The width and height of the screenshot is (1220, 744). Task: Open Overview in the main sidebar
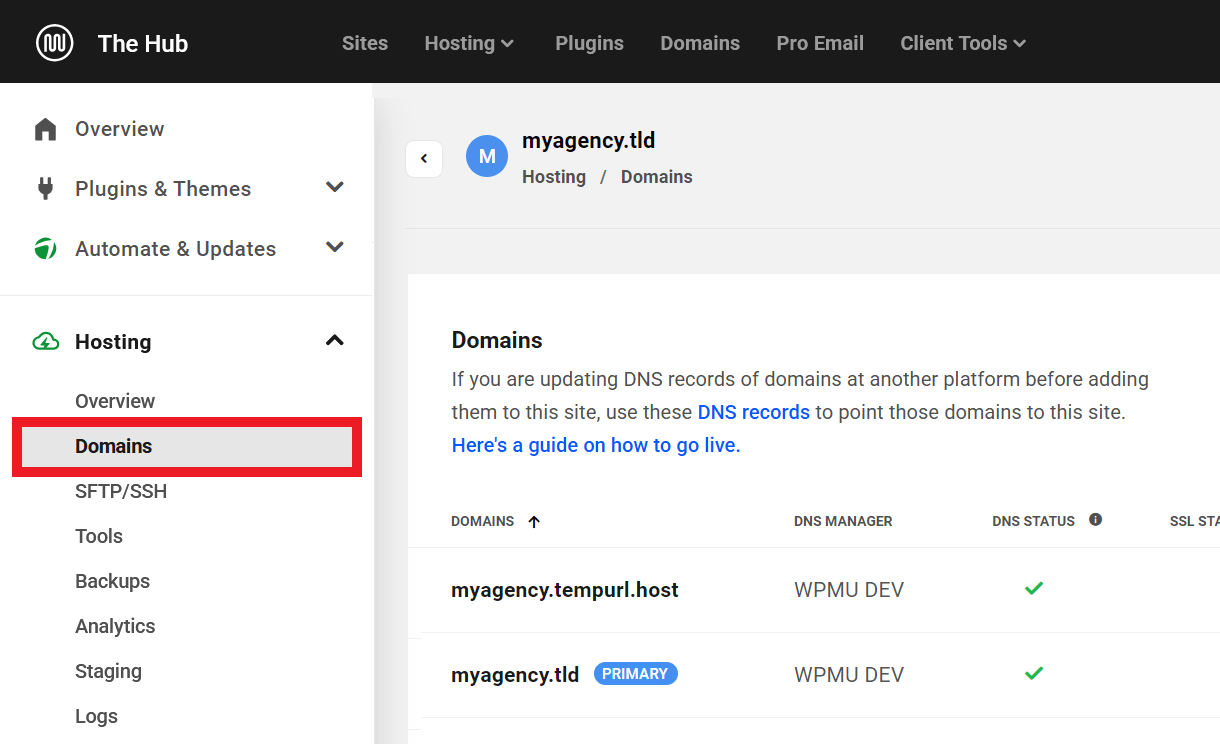(x=120, y=129)
